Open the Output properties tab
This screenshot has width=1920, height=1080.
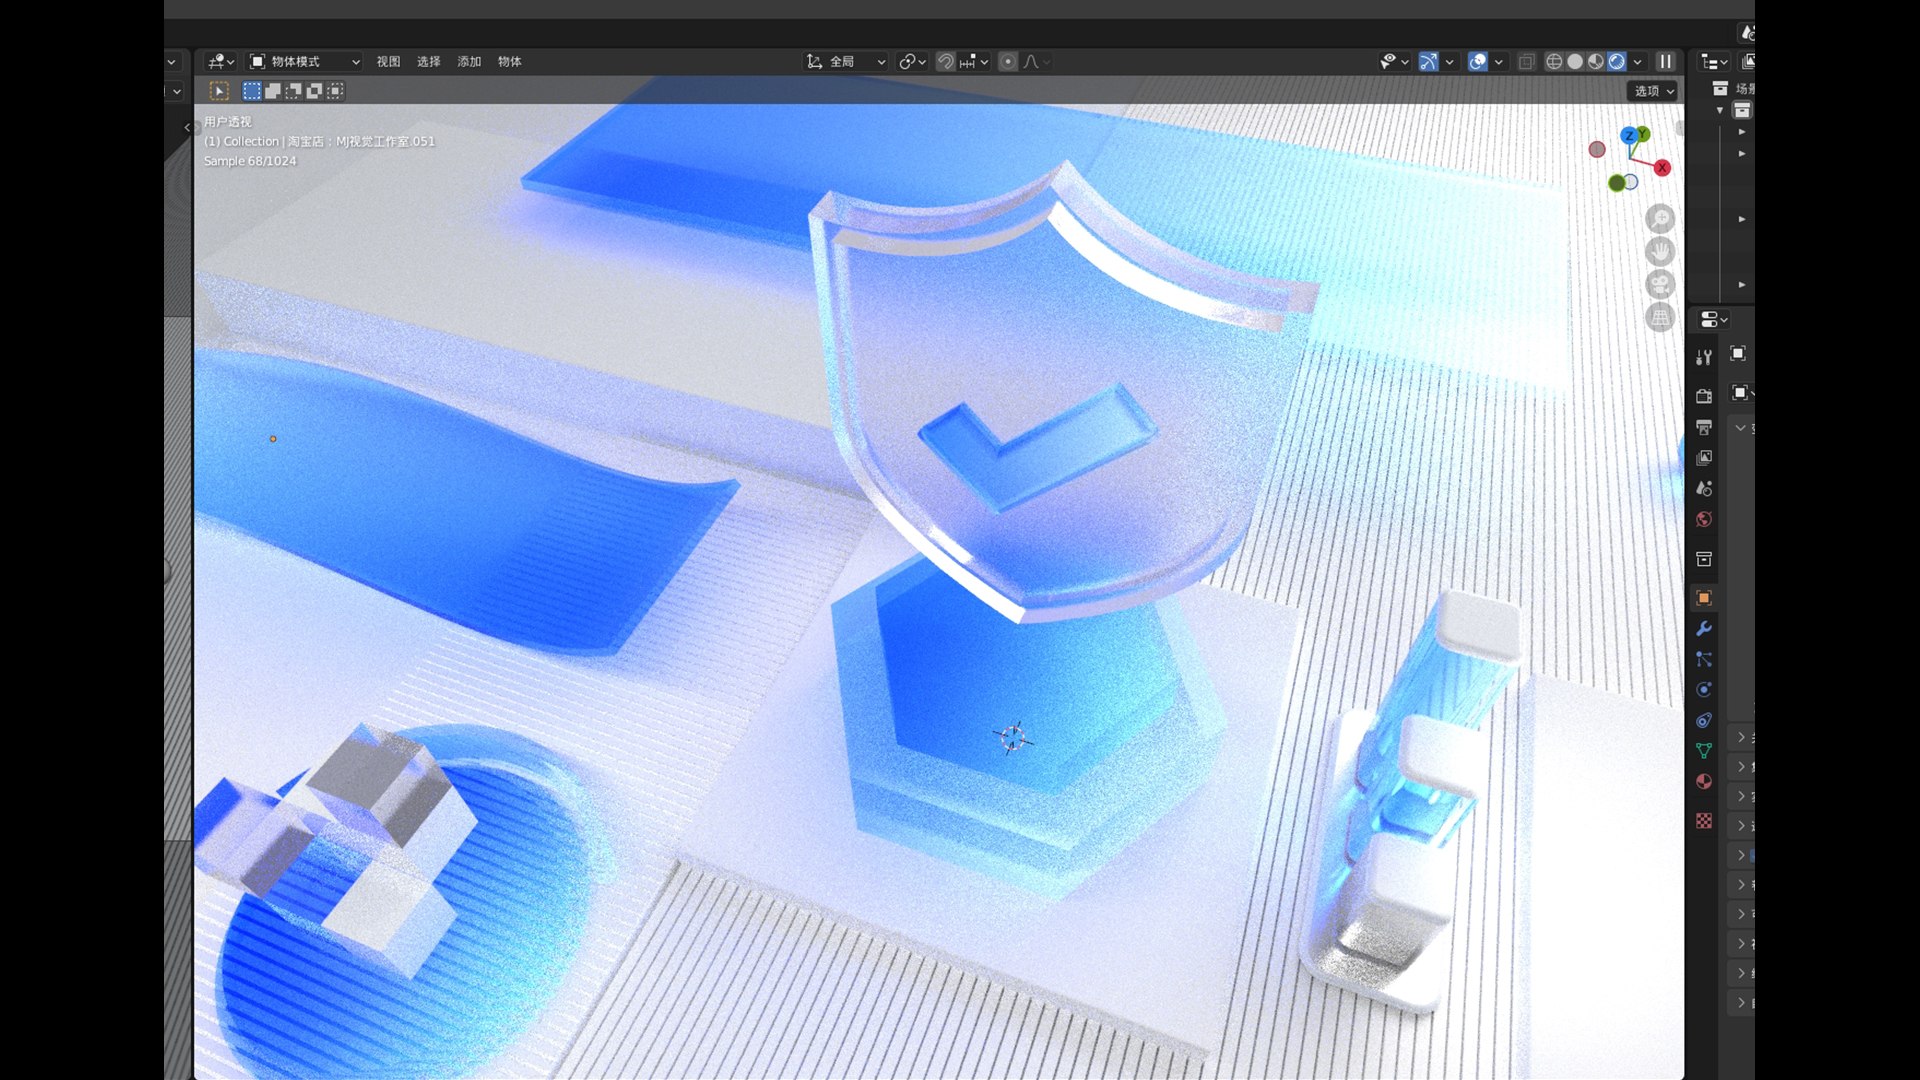[1704, 427]
